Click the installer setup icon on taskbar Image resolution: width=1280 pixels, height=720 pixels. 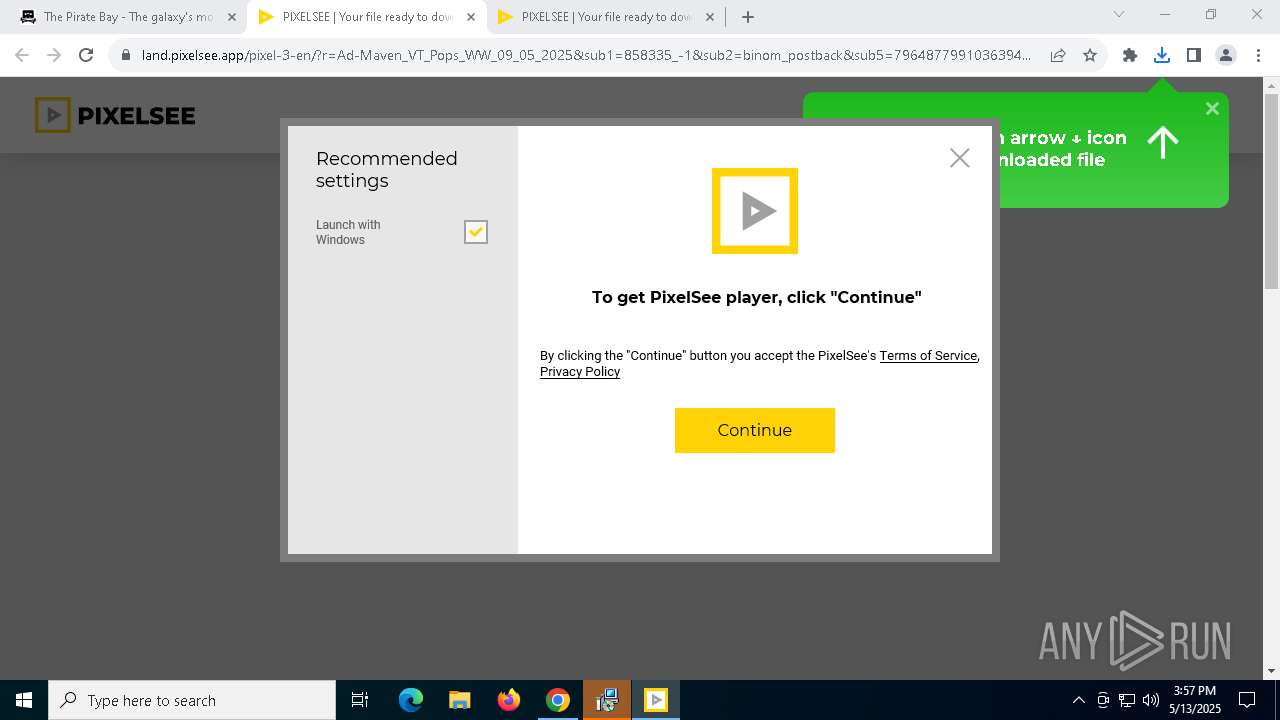click(x=607, y=700)
